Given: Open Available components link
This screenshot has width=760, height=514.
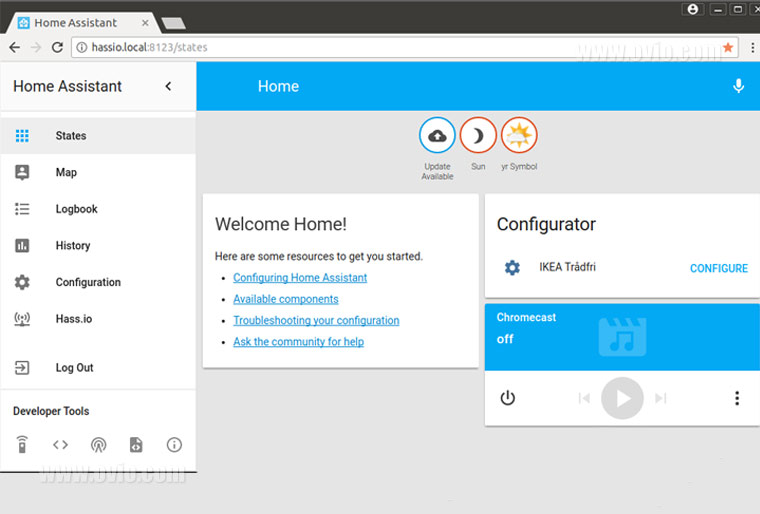Looking at the screenshot, I should click(285, 299).
